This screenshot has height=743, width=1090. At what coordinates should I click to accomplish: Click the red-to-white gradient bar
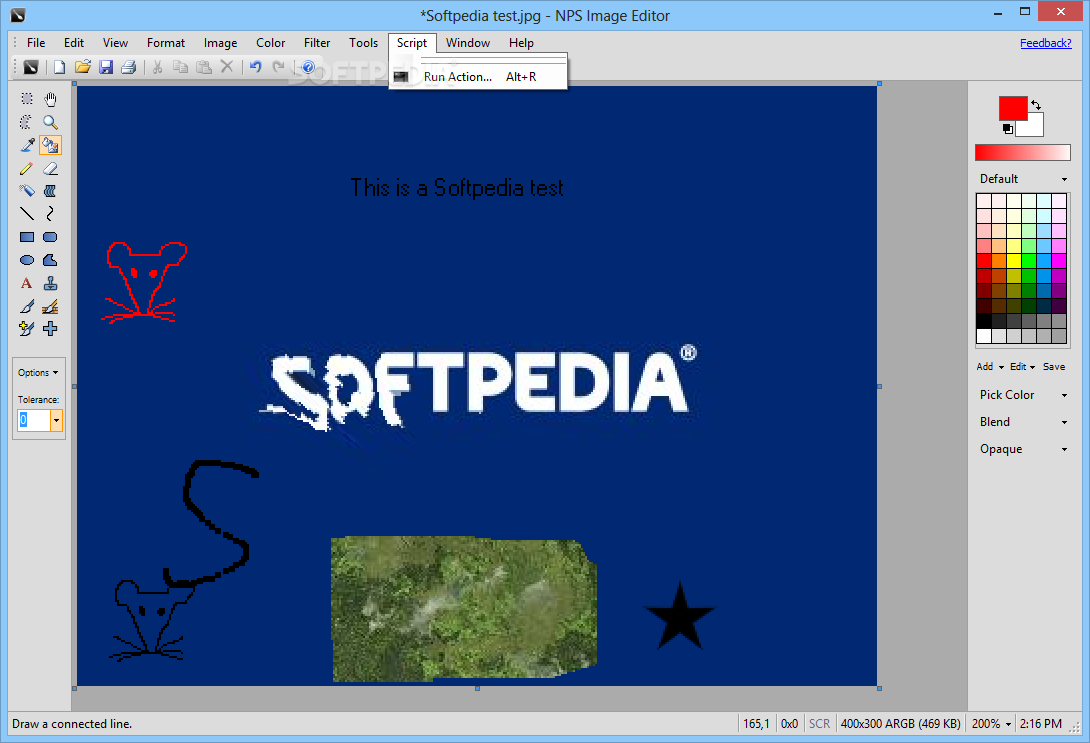tap(1023, 152)
